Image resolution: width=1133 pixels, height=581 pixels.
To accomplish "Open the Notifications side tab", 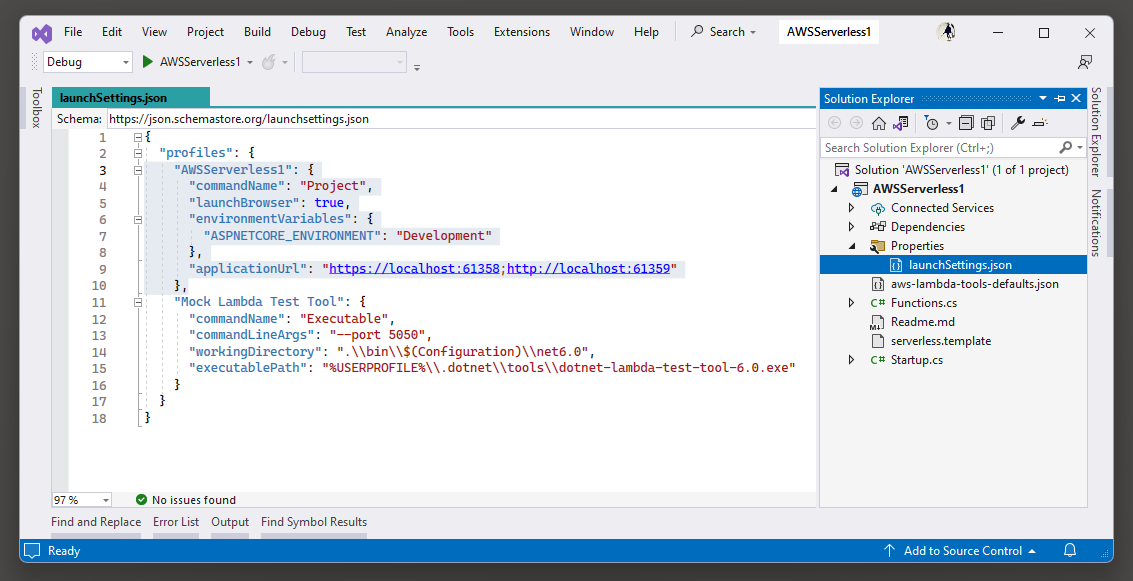I will pyautogui.click(x=1096, y=223).
